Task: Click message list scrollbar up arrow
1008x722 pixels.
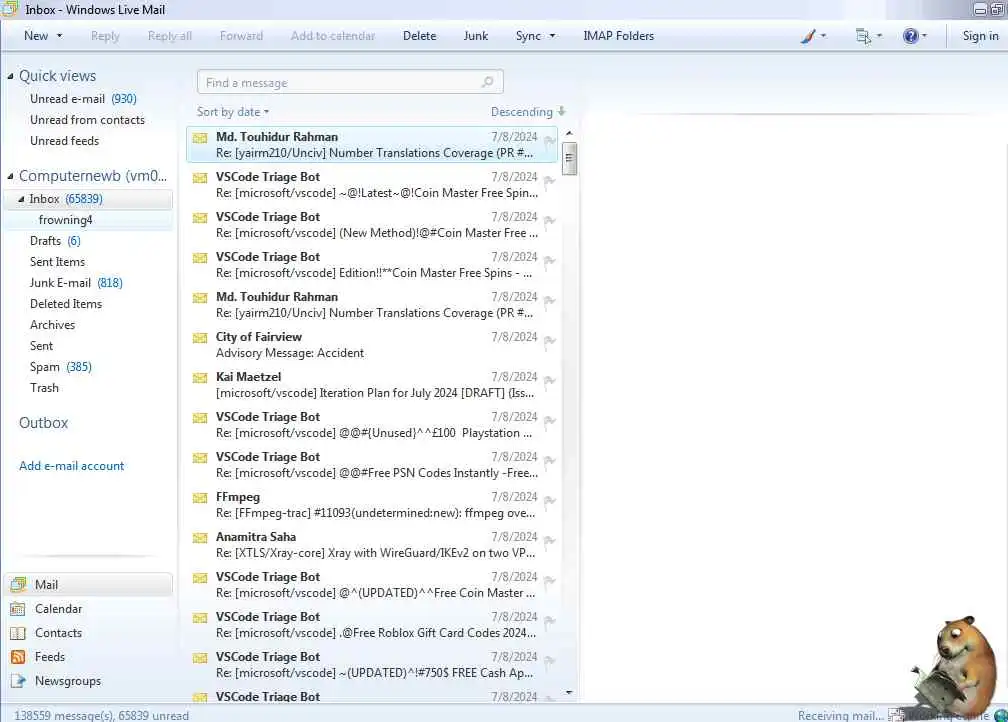Action: (x=569, y=133)
